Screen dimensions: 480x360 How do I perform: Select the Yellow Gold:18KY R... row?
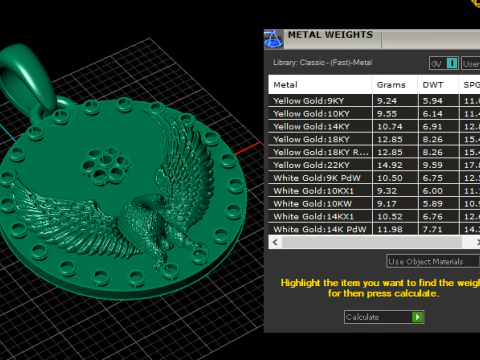tap(374, 152)
